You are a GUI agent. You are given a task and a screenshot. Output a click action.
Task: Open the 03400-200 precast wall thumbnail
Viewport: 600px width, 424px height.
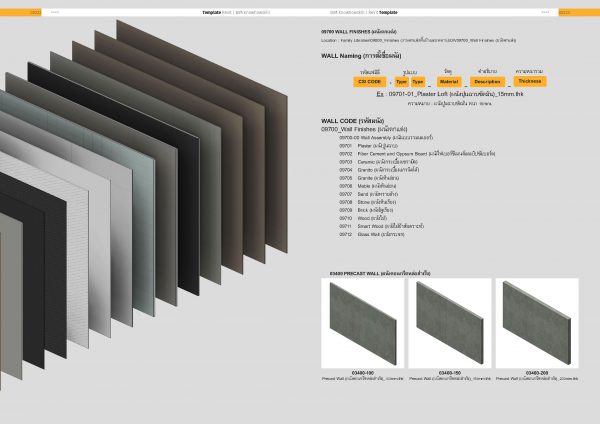click(536, 323)
